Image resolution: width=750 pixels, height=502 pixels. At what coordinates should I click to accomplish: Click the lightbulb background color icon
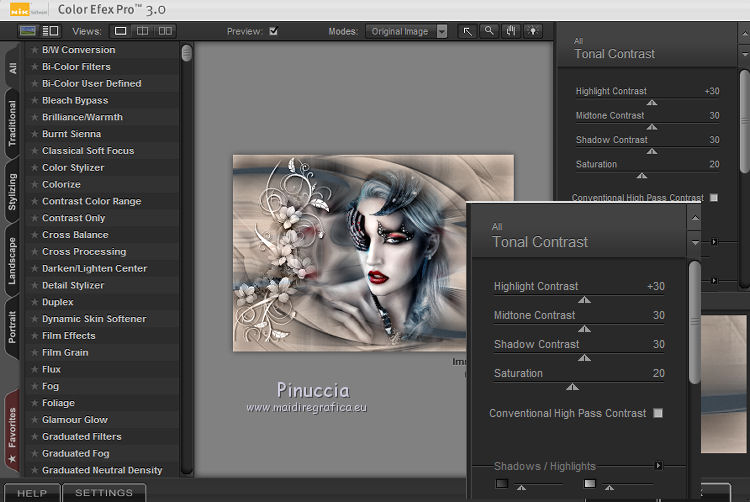coord(533,31)
